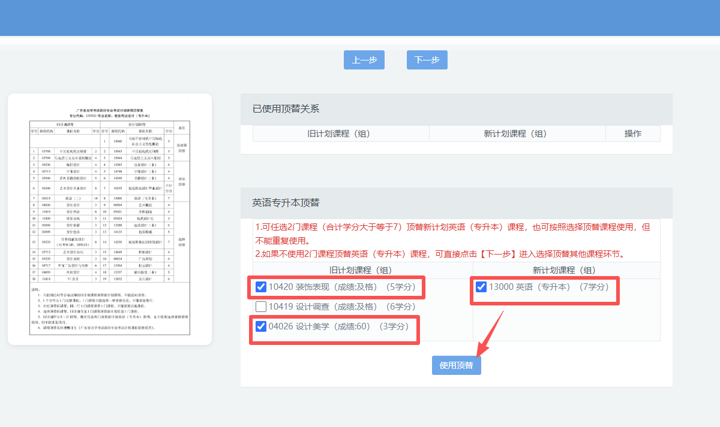The image size is (720, 427).
Task: Uncheck the 10420 装饰表现 course checkbox
Action: pos(261,287)
